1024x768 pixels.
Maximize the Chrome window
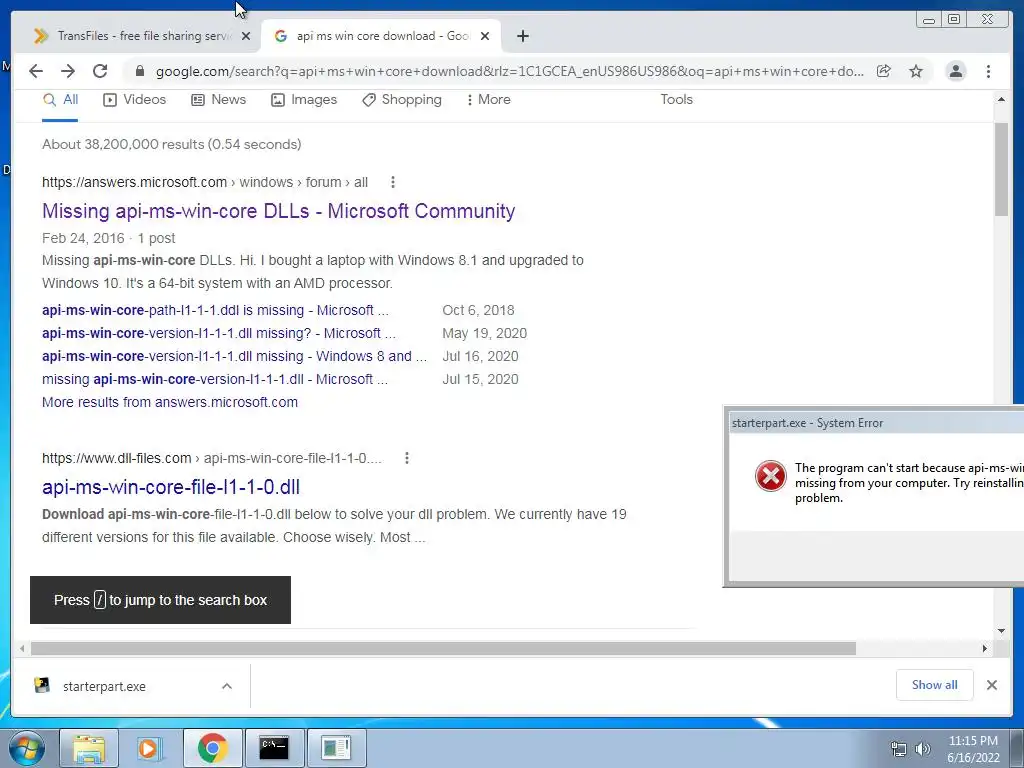pyautogui.click(x=954, y=20)
